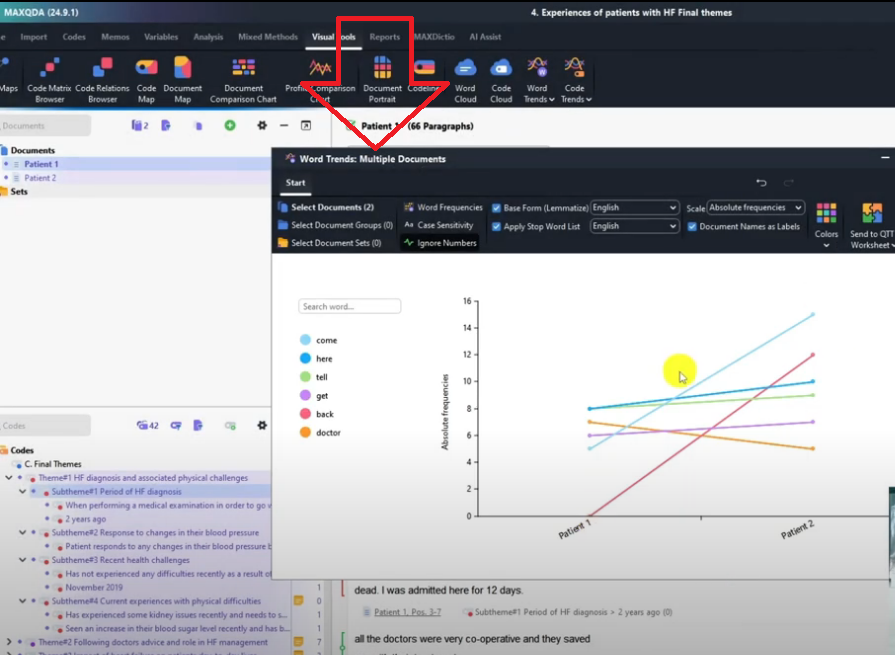
Task: Click the 'come' light blue swatch
Action: [305, 340]
